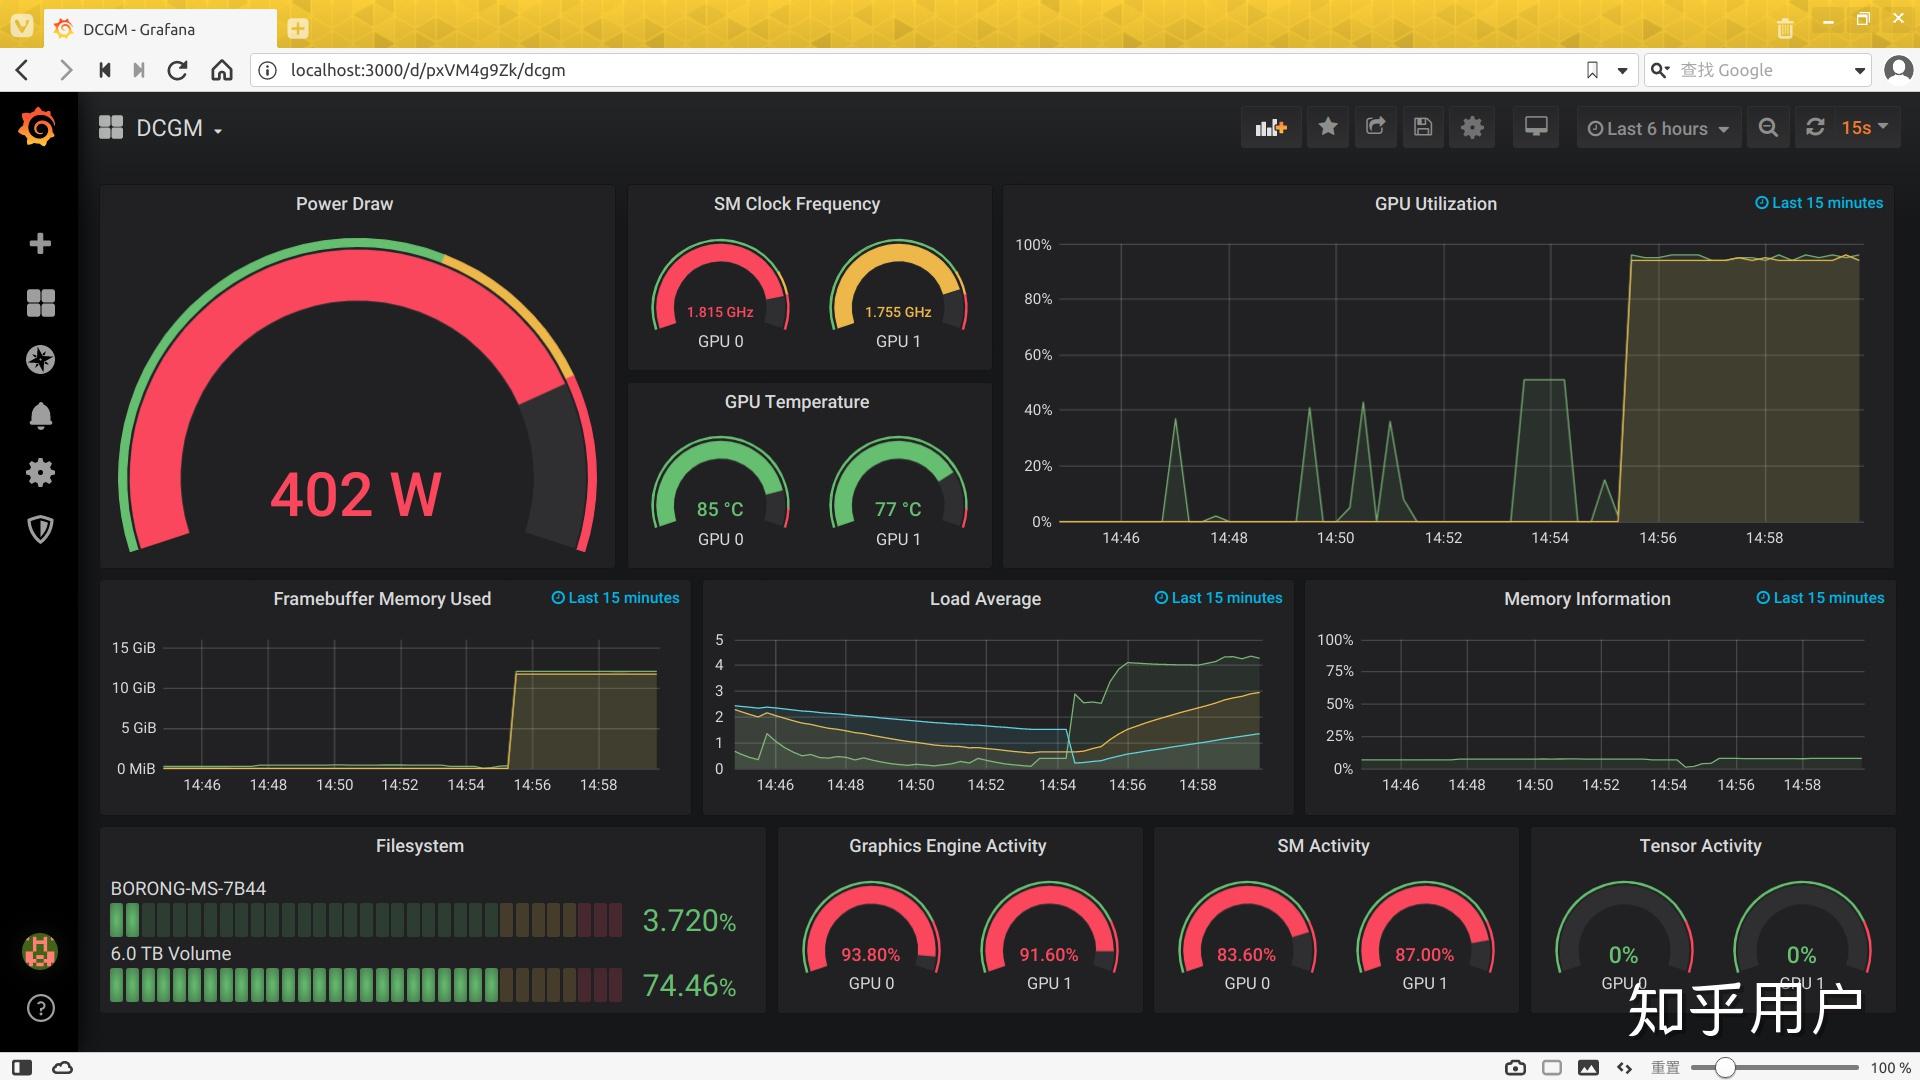
Task: Toggle the browser panel button in status bar
Action: (x=22, y=1067)
